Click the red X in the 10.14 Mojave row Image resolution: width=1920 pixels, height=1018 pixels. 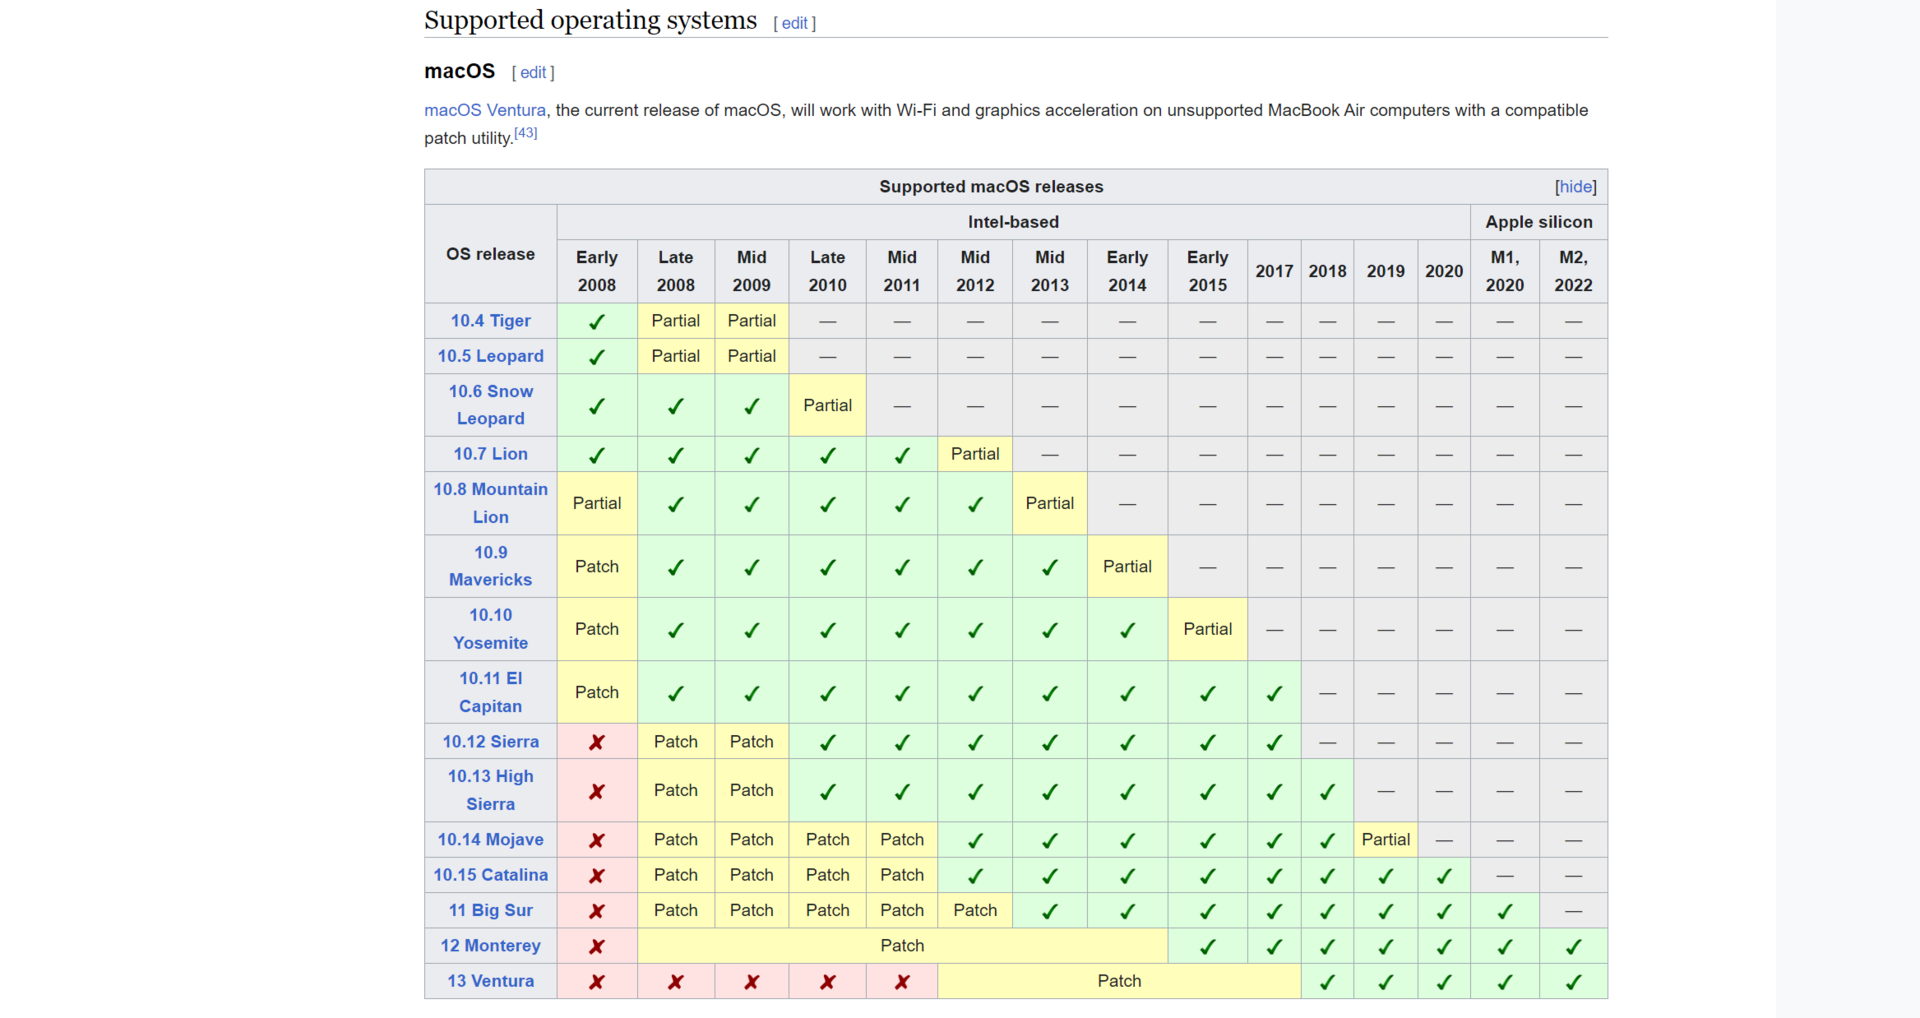point(597,840)
